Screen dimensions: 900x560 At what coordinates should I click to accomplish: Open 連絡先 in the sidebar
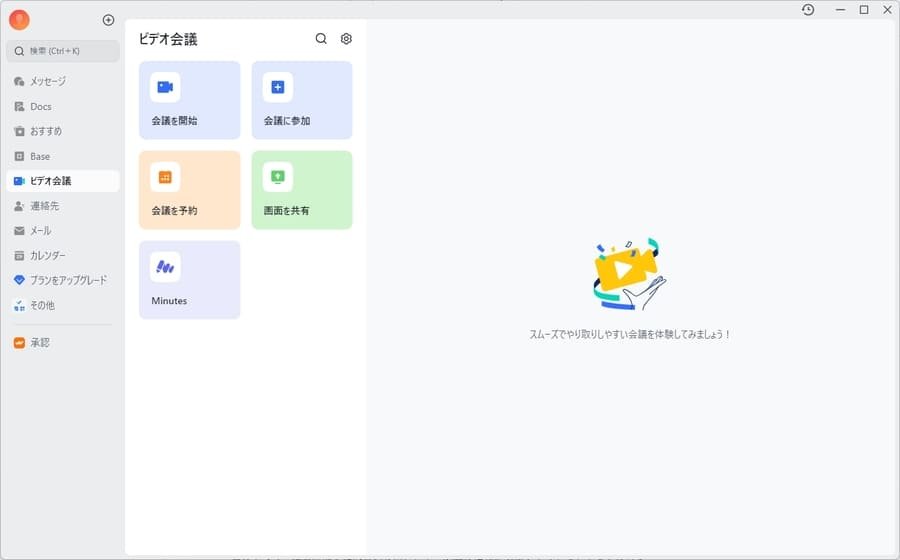[x=63, y=206]
